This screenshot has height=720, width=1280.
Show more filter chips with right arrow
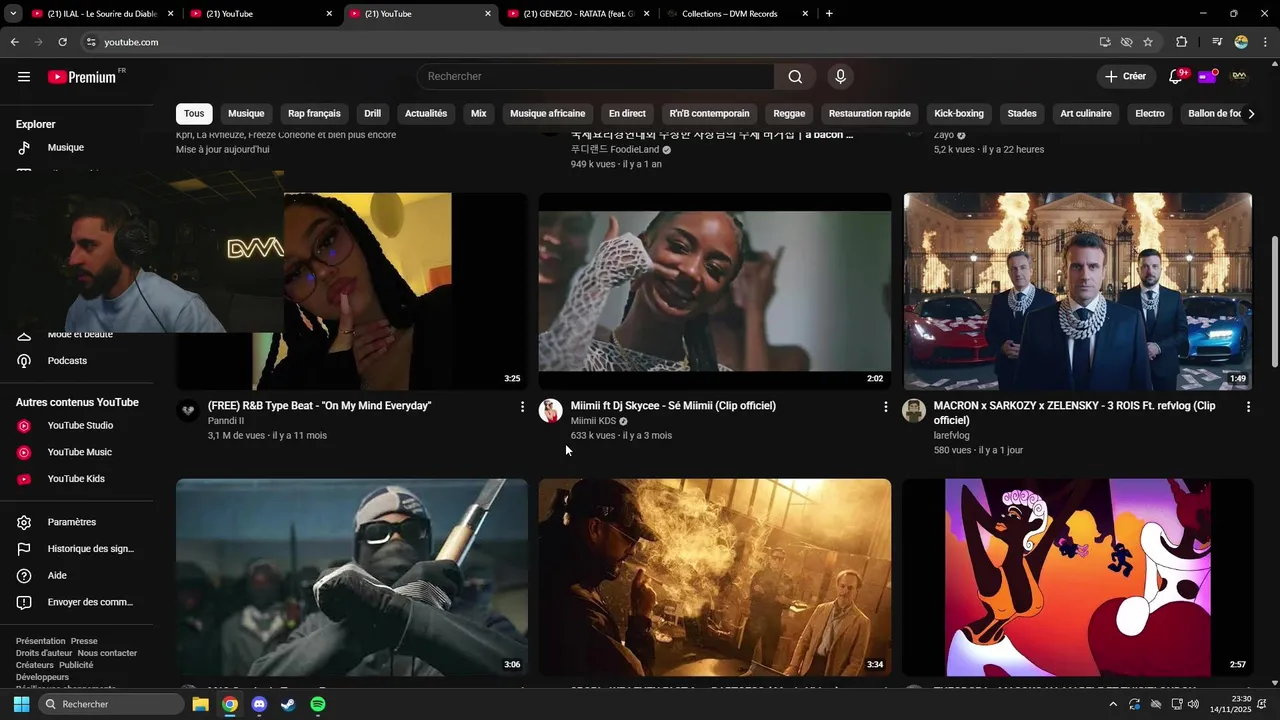(1251, 113)
